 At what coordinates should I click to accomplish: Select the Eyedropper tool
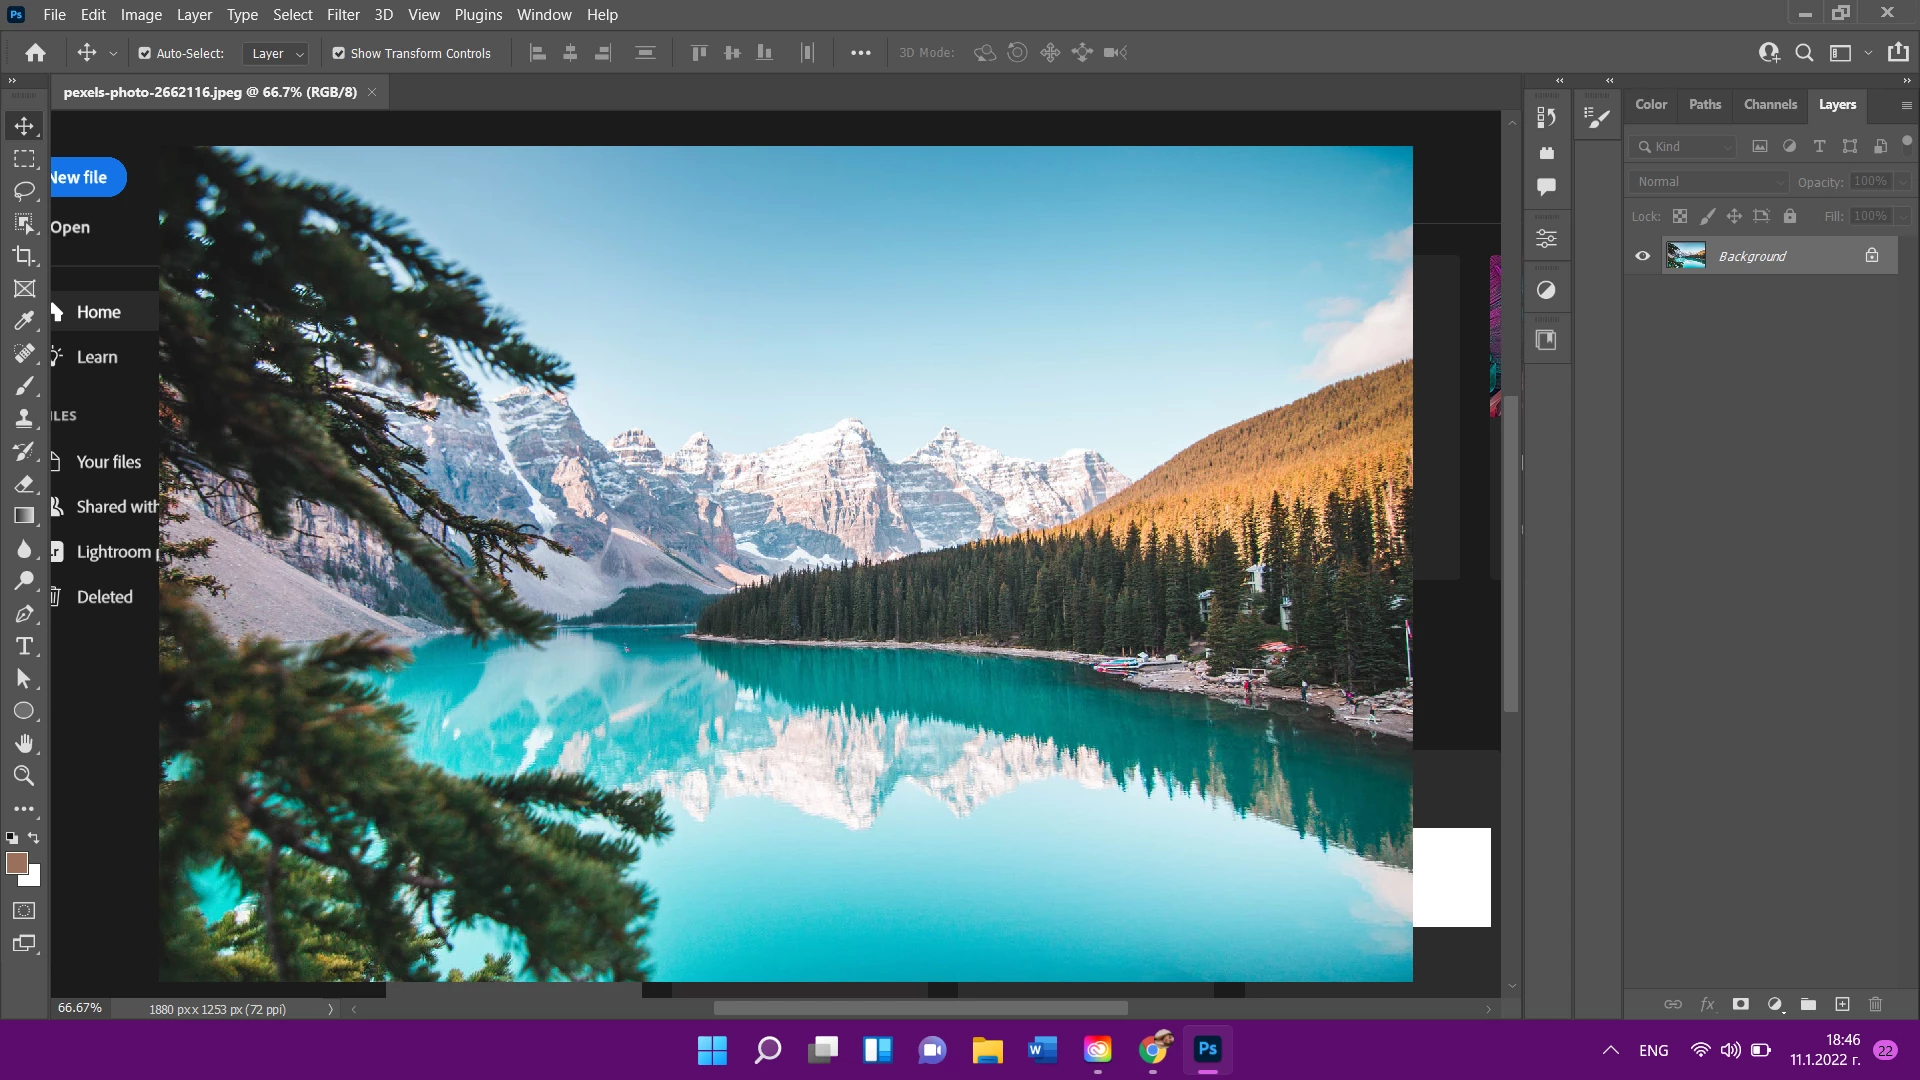pos(24,321)
